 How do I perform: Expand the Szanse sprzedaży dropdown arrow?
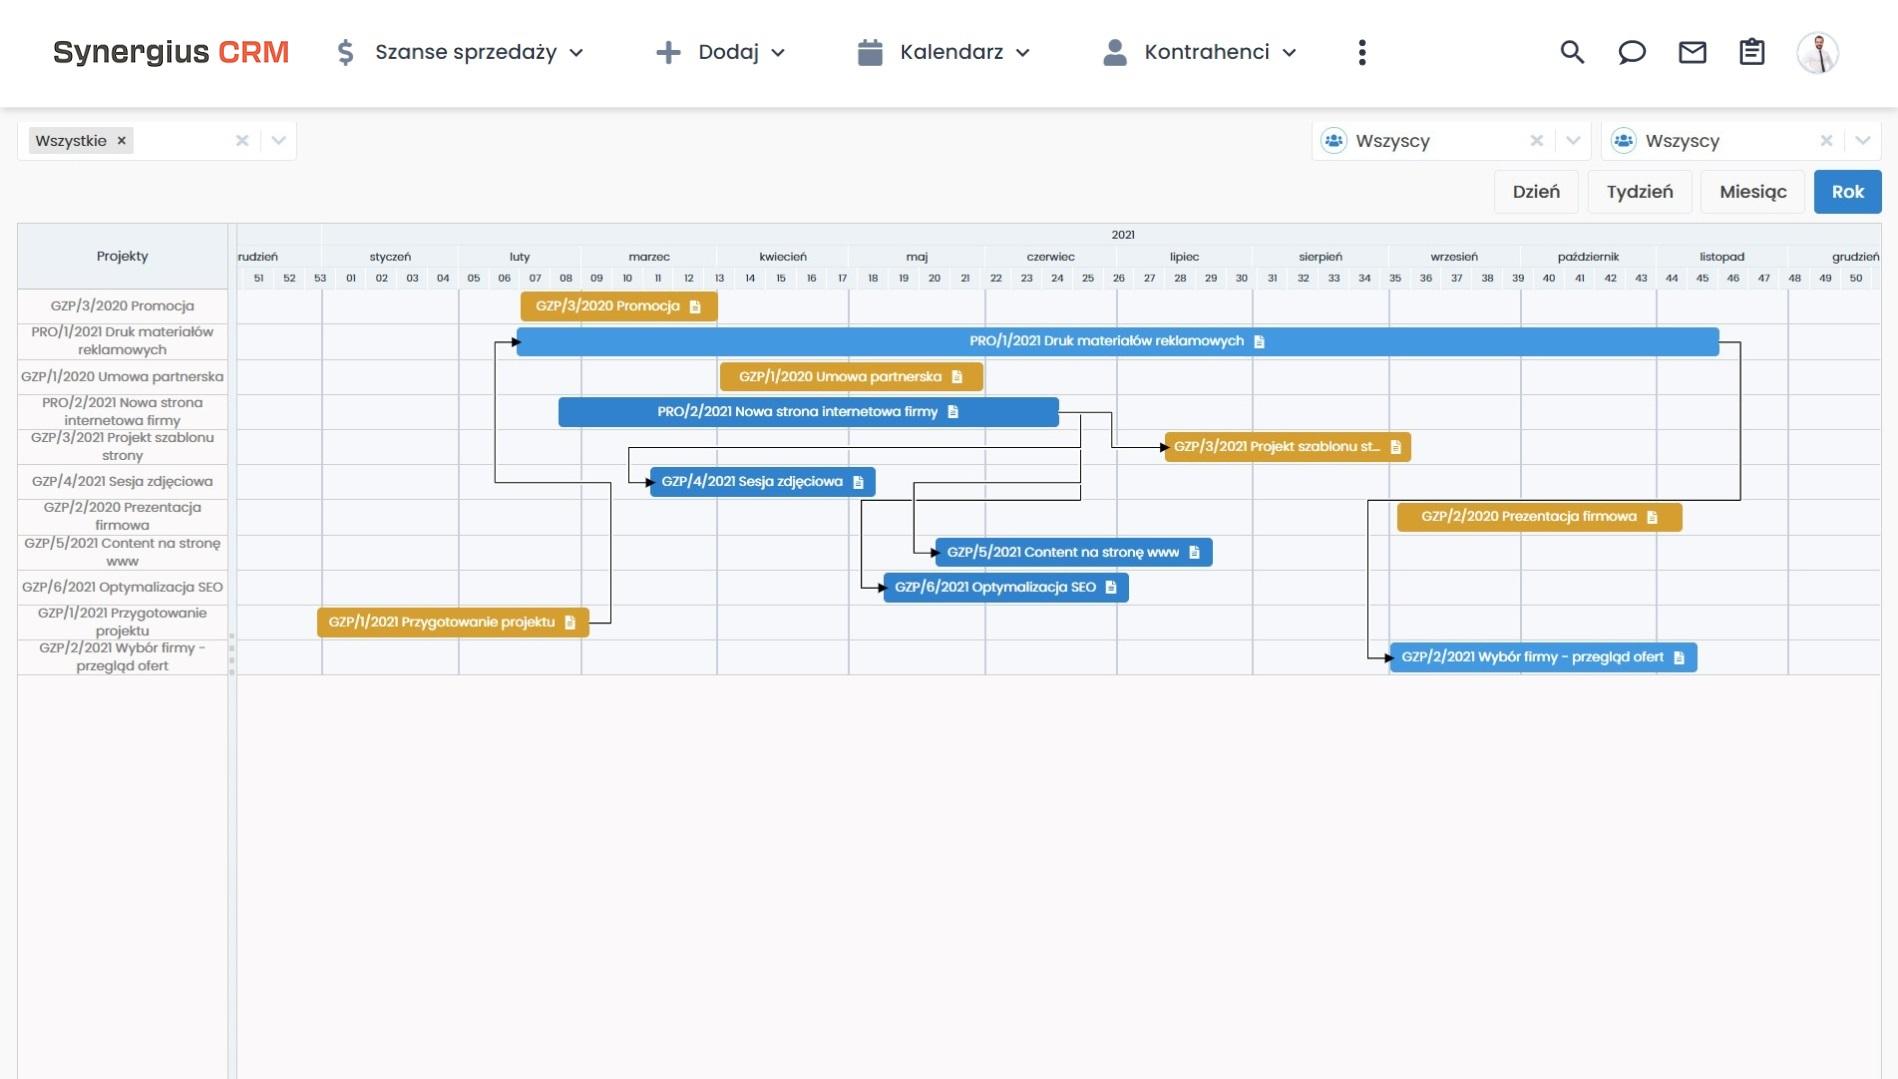[576, 53]
